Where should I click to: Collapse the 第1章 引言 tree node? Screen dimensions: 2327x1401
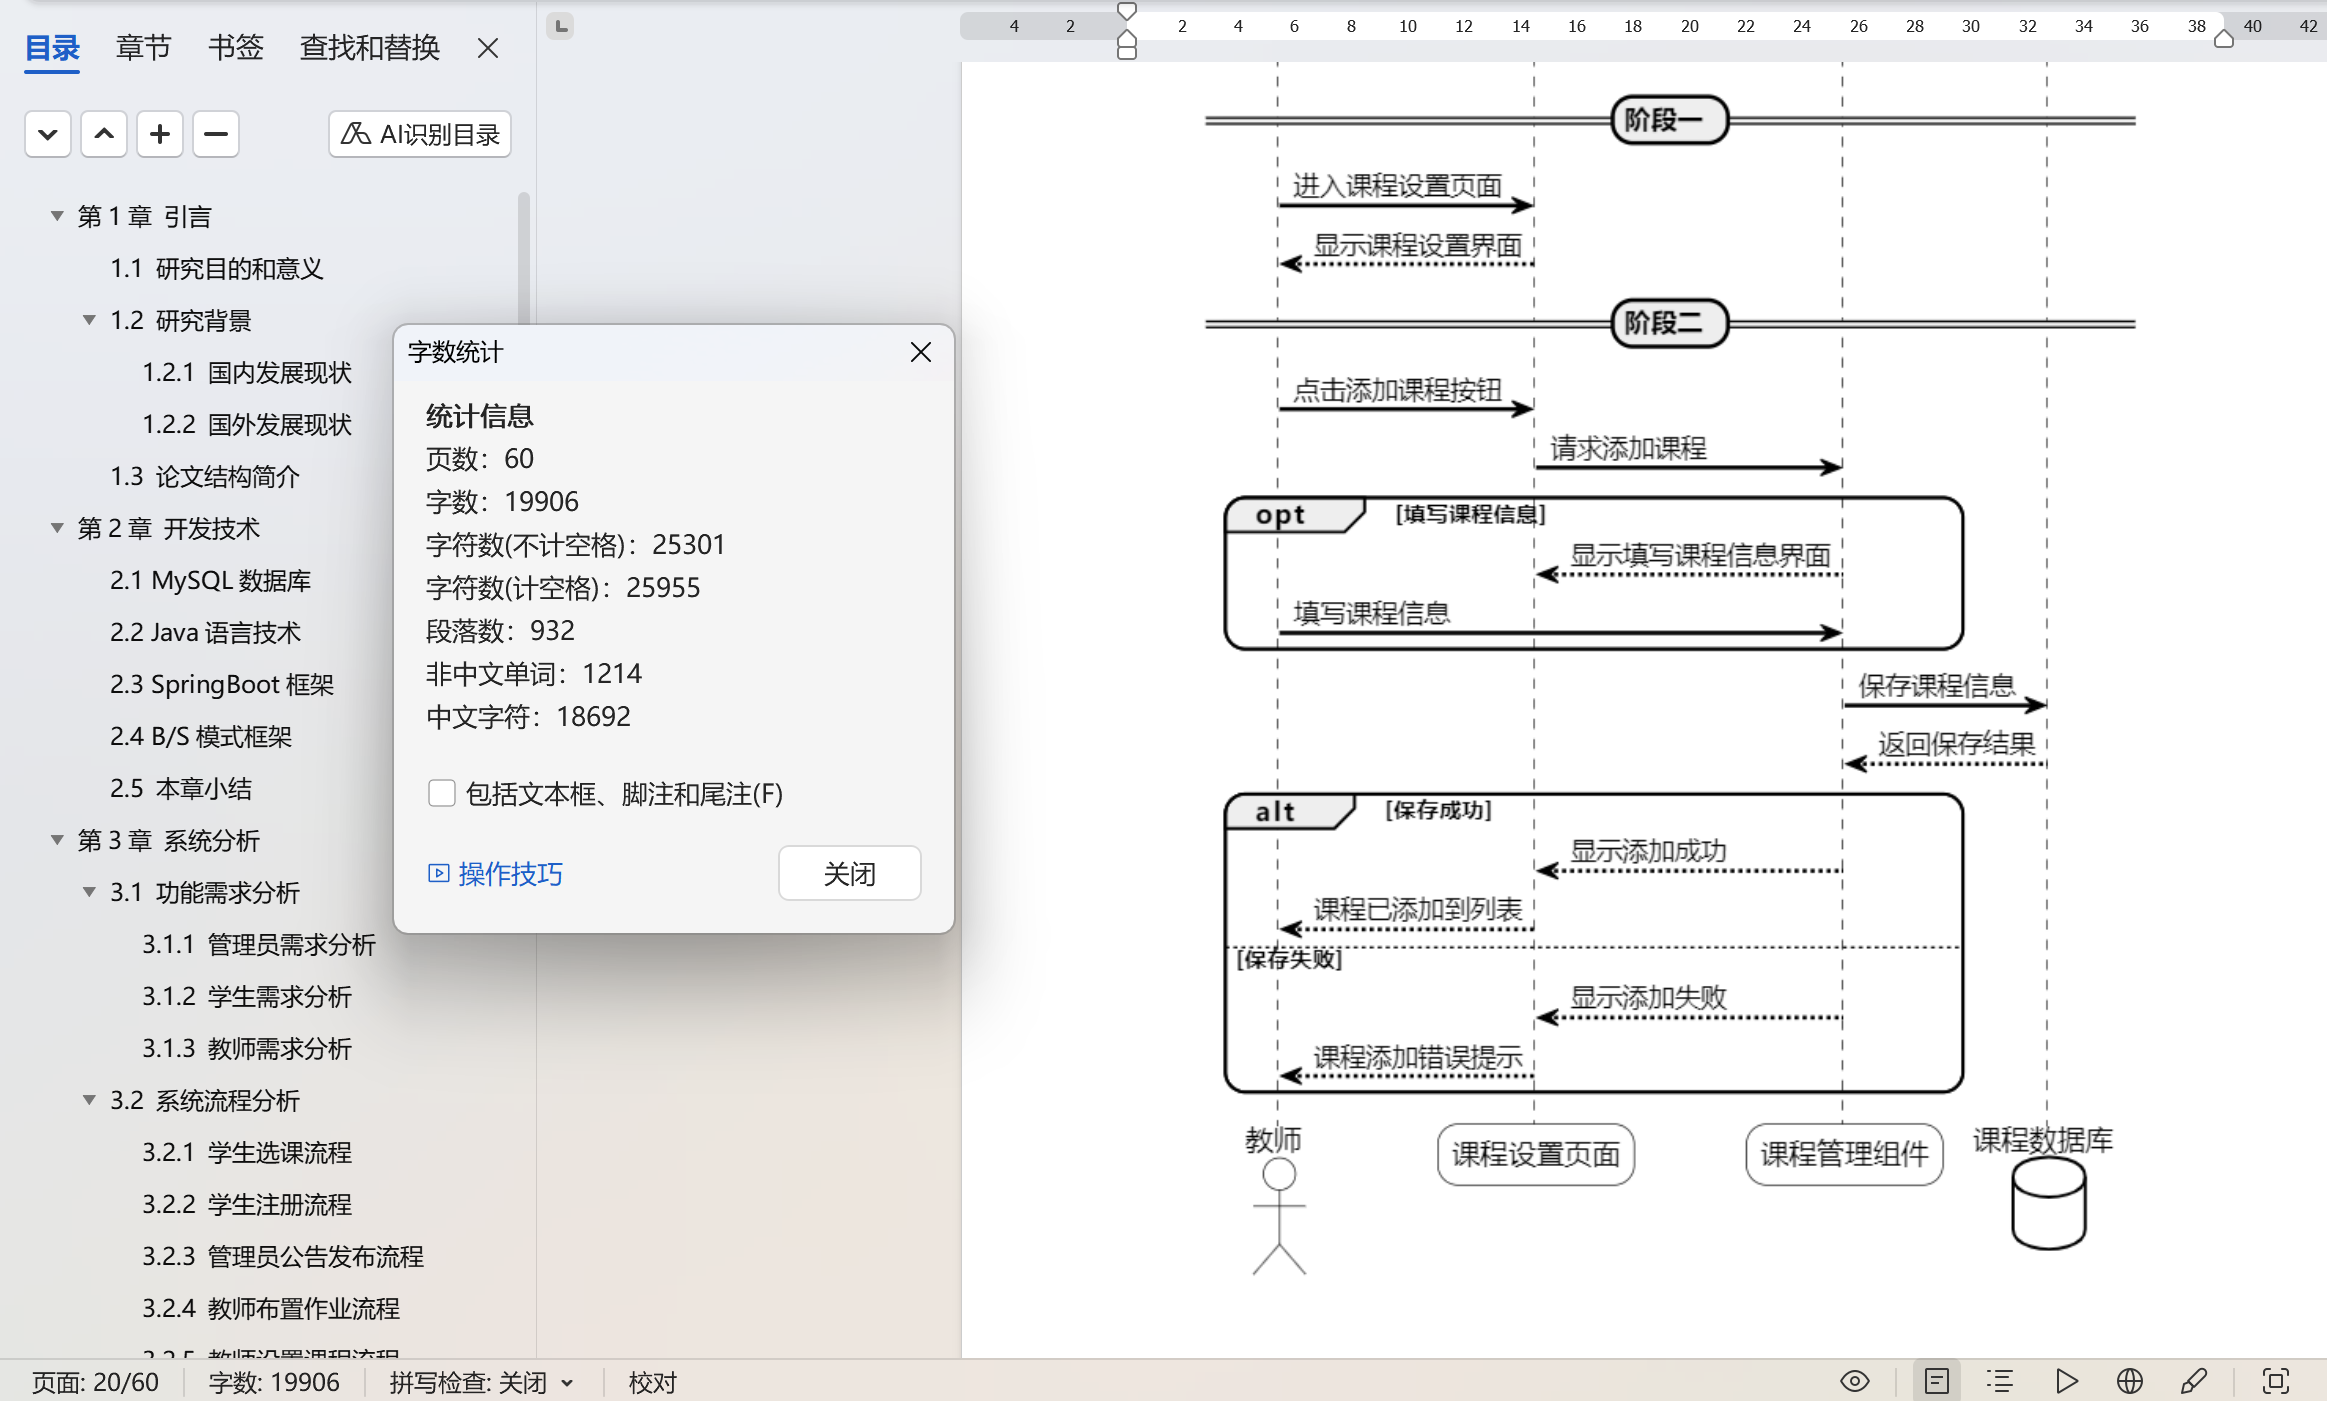[57, 216]
